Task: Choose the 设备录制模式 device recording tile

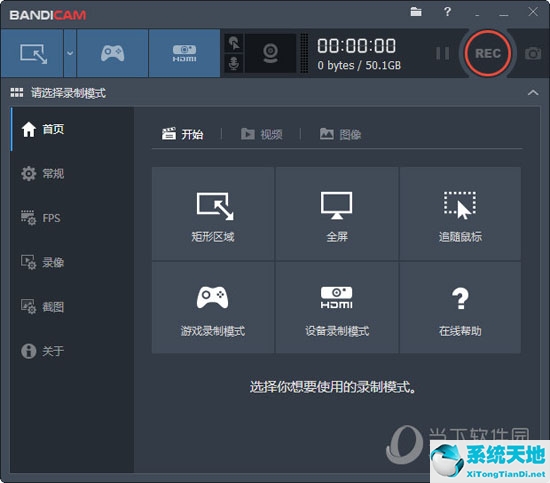Action: point(337,307)
